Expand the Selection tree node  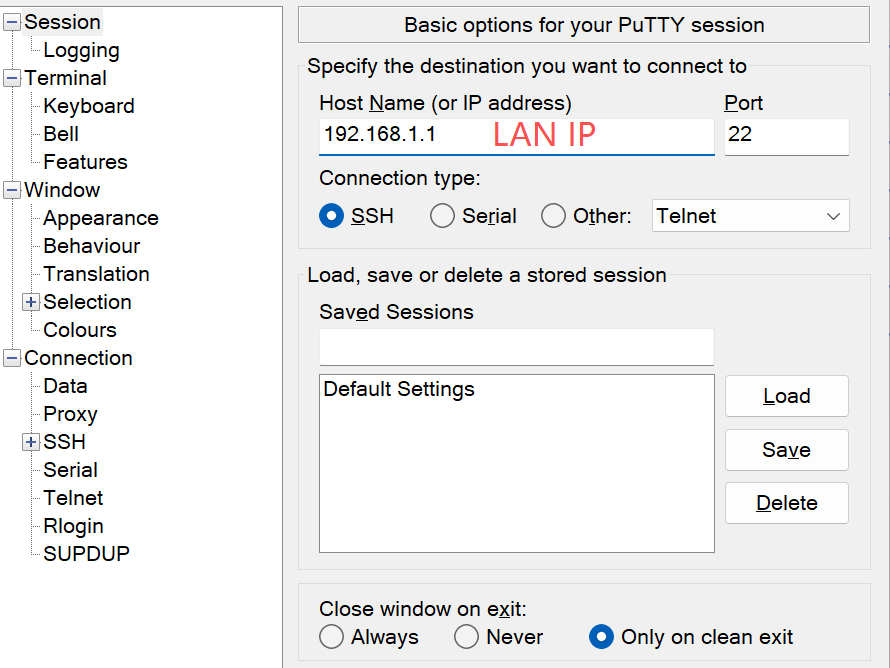click(31, 302)
